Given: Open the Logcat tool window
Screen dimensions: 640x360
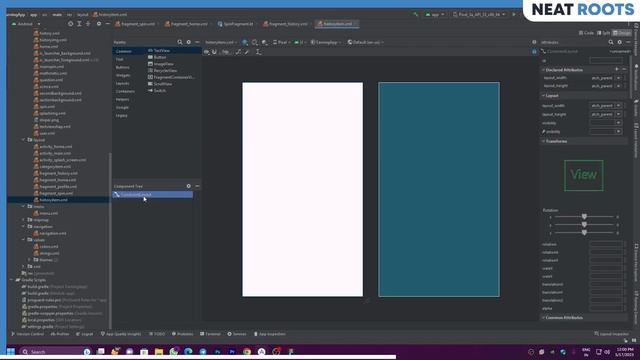Looking at the screenshot, I should tap(84, 334).
